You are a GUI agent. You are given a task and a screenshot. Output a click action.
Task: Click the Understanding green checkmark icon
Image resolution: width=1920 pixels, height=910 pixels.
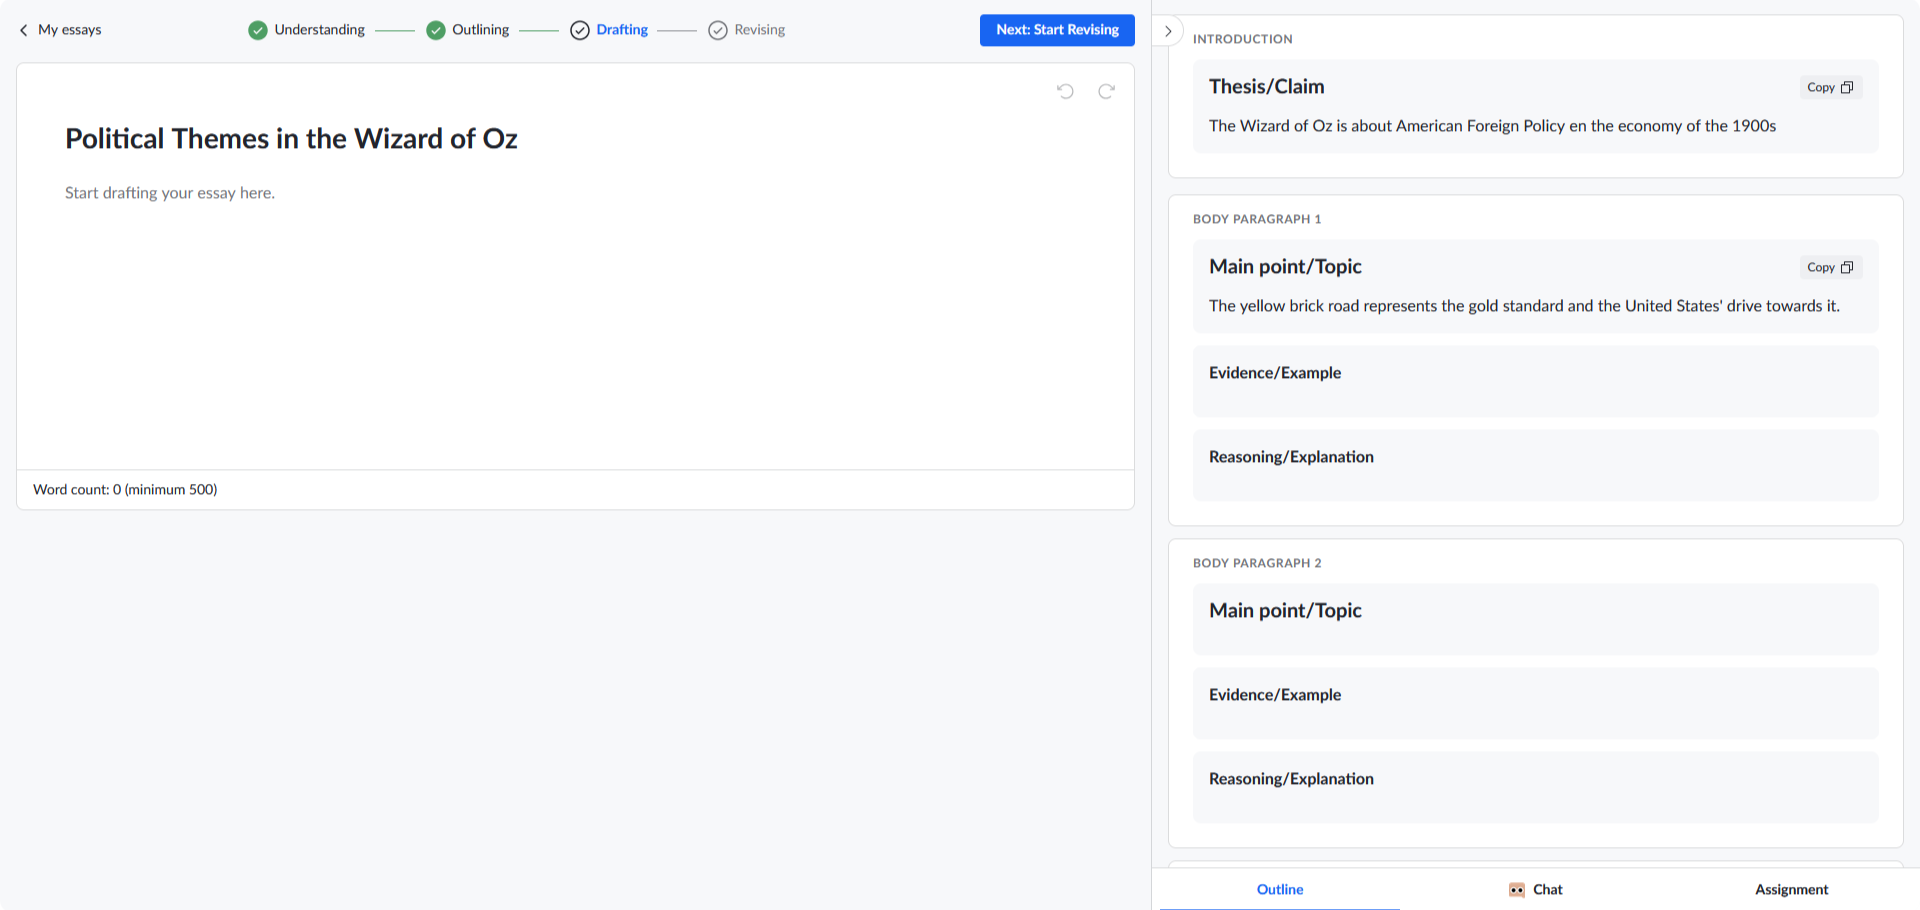(258, 30)
